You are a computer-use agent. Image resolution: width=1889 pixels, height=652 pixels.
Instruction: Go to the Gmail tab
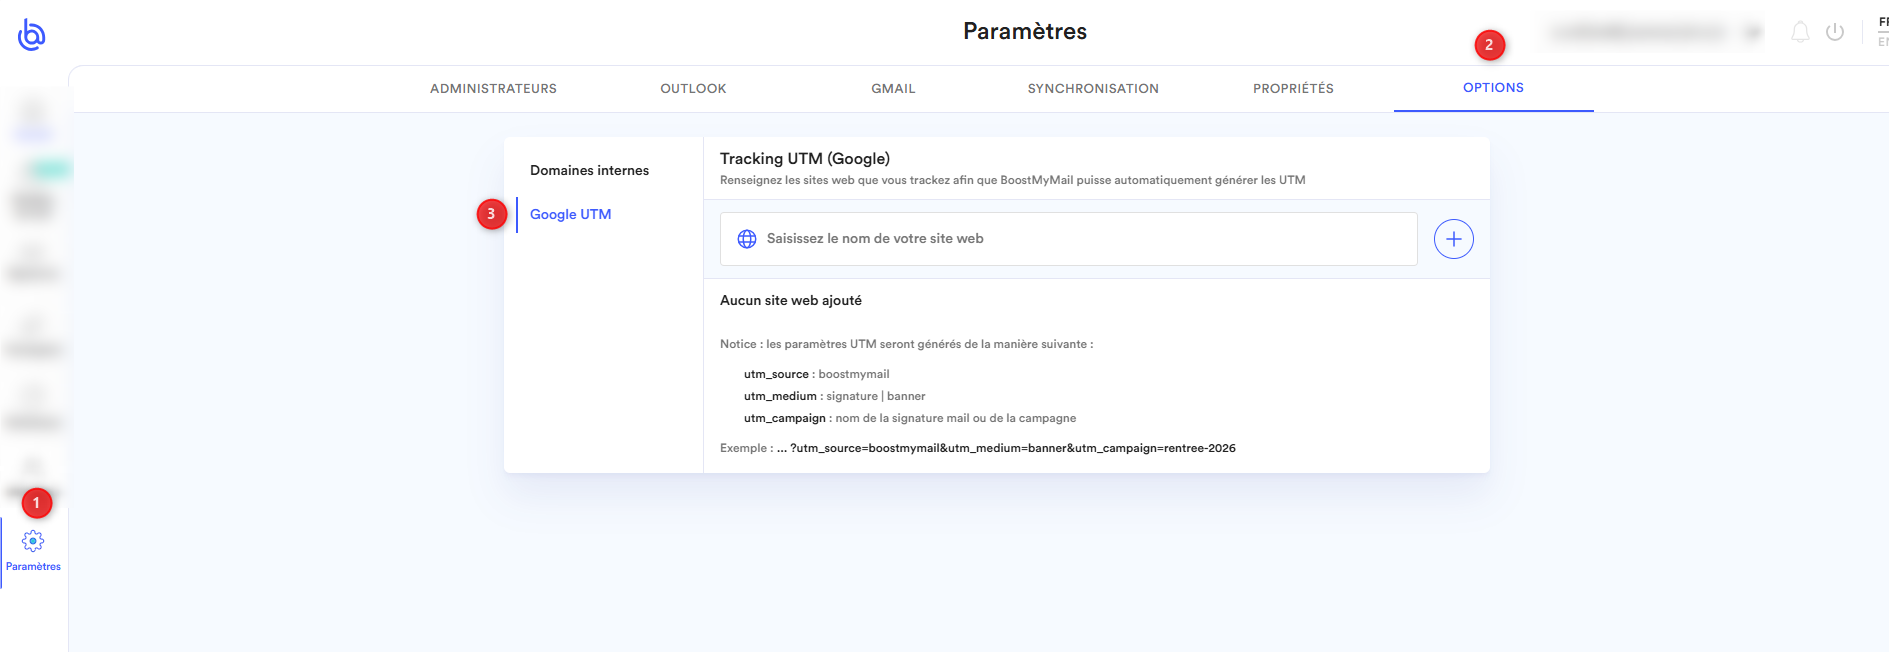pyautogui.click(x=893, y=89)
